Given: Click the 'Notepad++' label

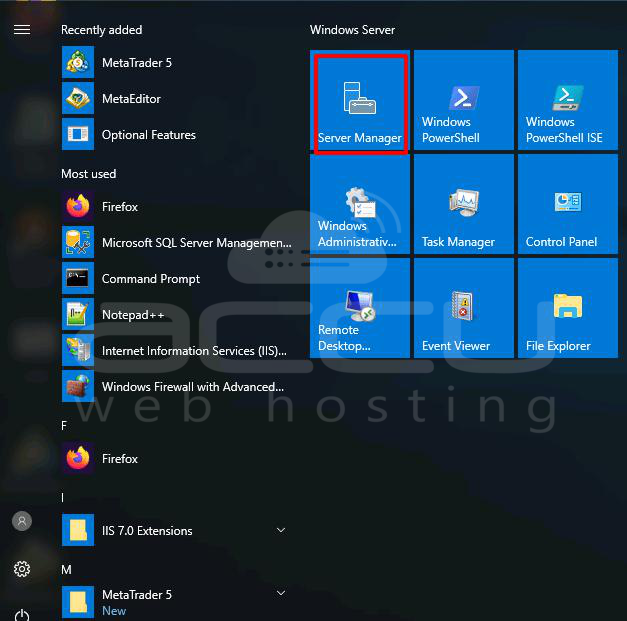Looking at the screenshot, I should 133,315.
